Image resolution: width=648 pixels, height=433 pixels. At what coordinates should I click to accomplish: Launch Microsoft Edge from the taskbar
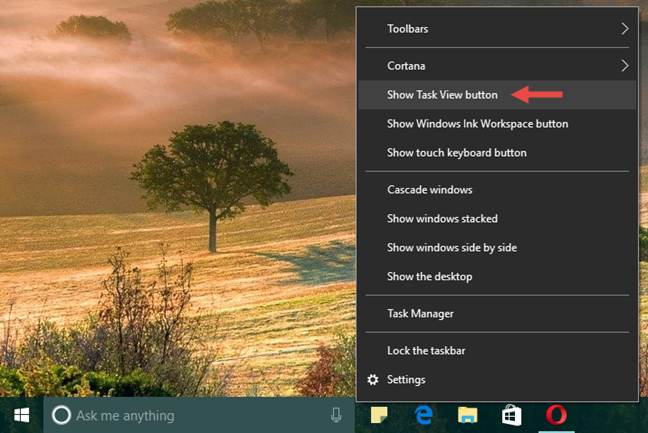424,415
